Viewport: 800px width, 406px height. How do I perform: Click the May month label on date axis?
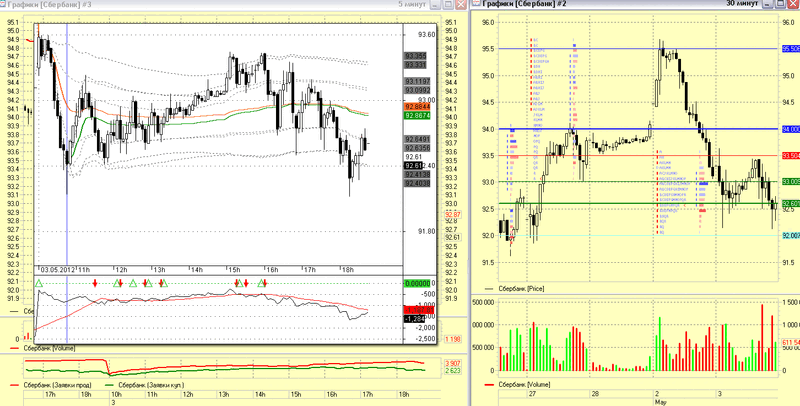[660, 402]
